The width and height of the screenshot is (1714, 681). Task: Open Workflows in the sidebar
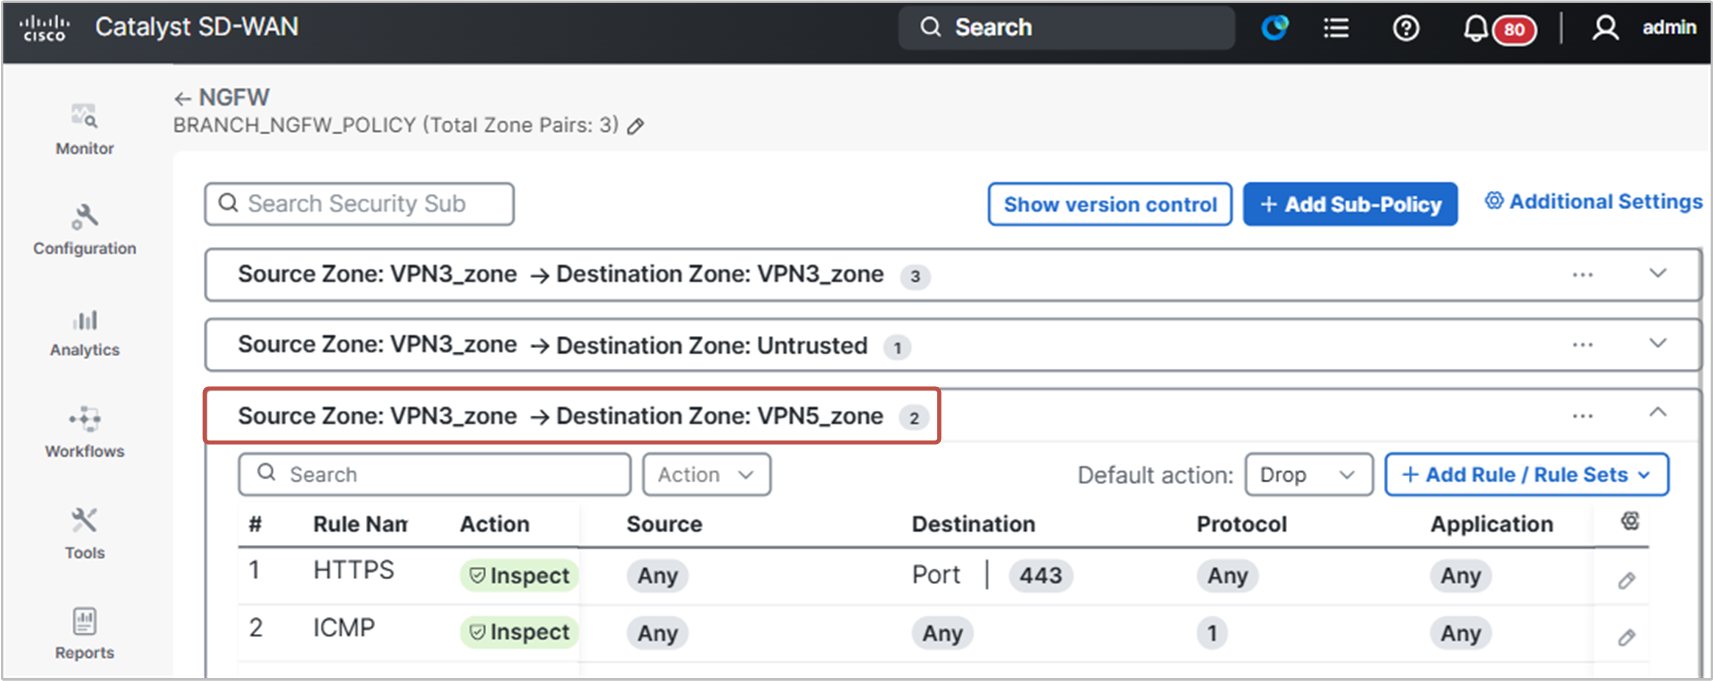tap(85, 433)
